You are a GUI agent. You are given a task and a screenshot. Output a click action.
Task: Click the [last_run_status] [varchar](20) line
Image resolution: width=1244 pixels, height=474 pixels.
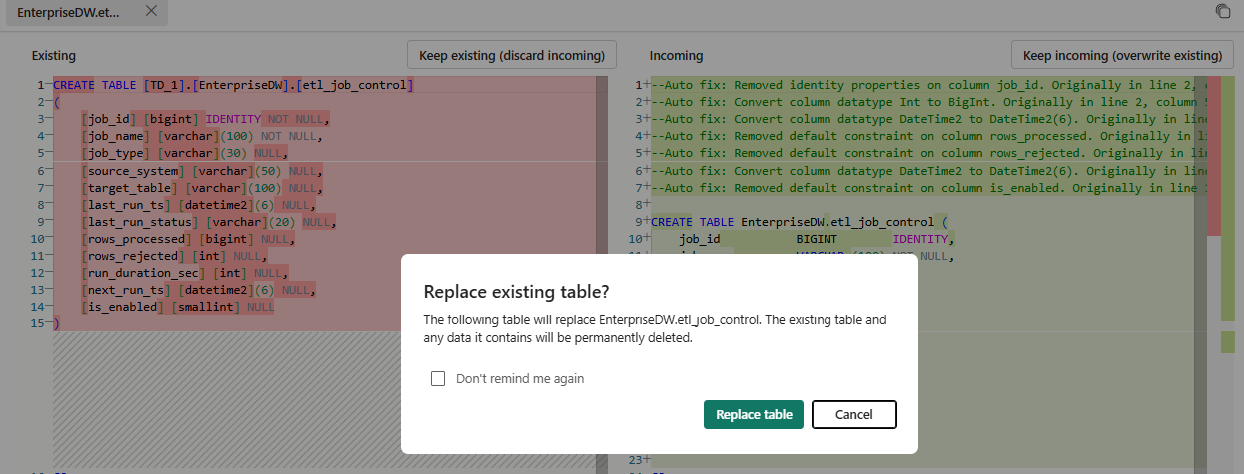(x=210, y=222)
